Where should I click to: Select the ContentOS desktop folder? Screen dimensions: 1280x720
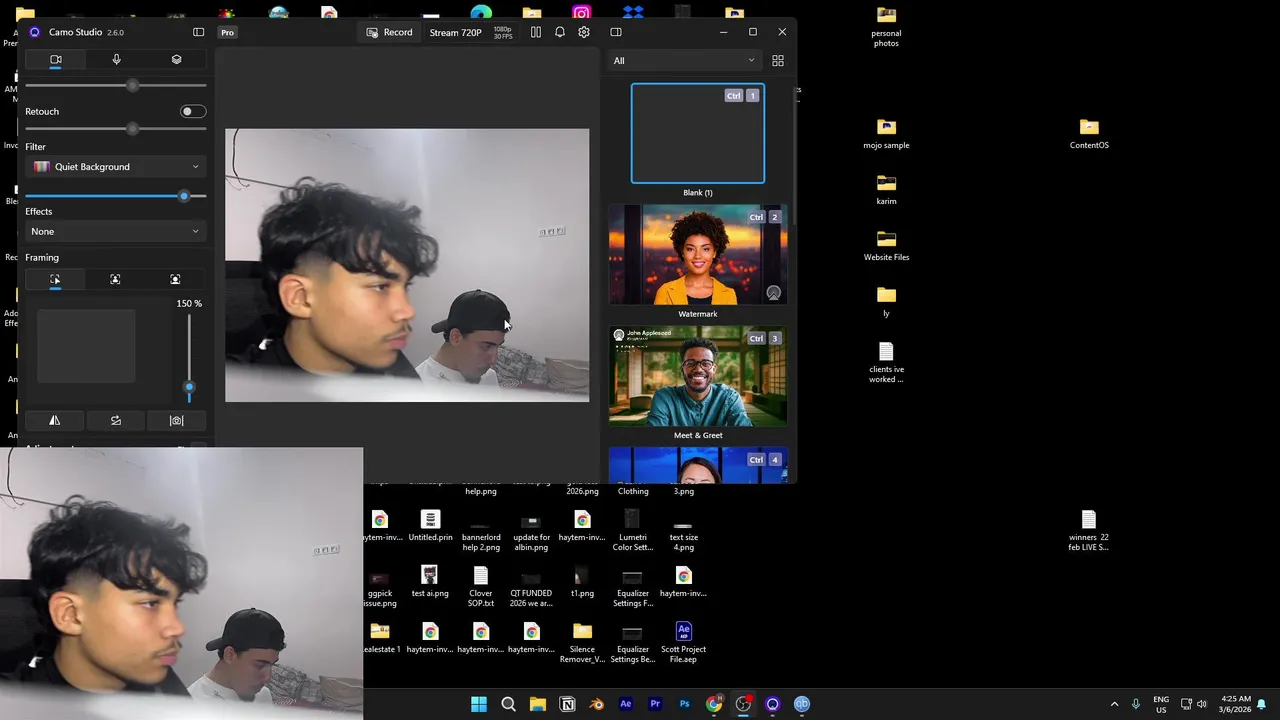pyautogui.click(x=1089, y=134)
